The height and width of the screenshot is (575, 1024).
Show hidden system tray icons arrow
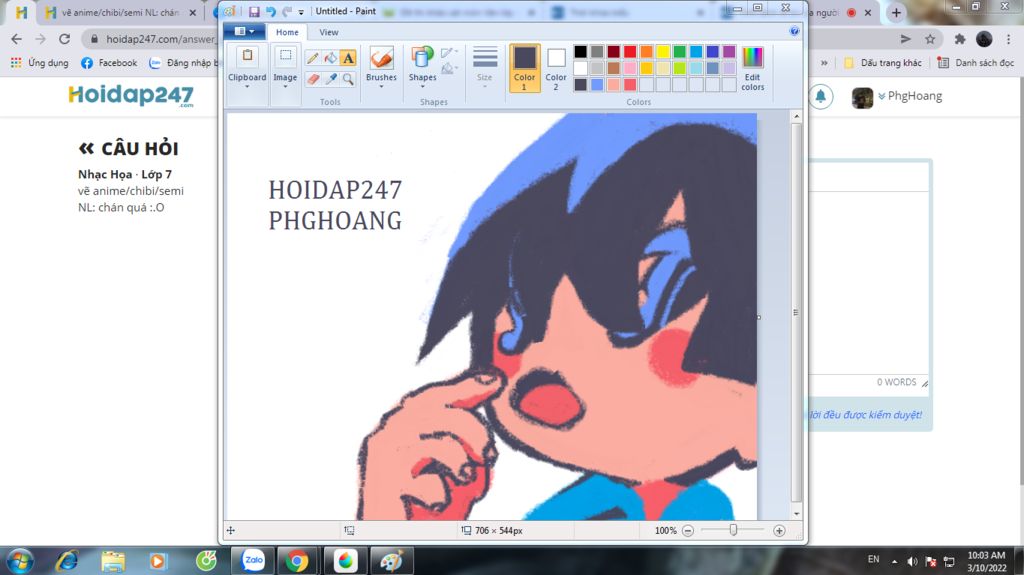coord(894,561)
